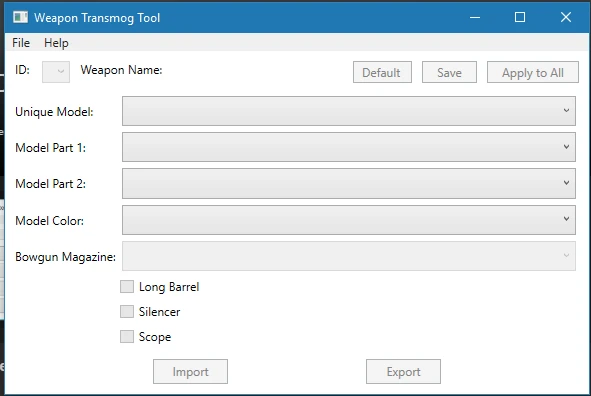Viewport: 591px width, 396px height.
Task: Open the Model Color dropdown
Action: pyautogui.click(x=349, y=220)
